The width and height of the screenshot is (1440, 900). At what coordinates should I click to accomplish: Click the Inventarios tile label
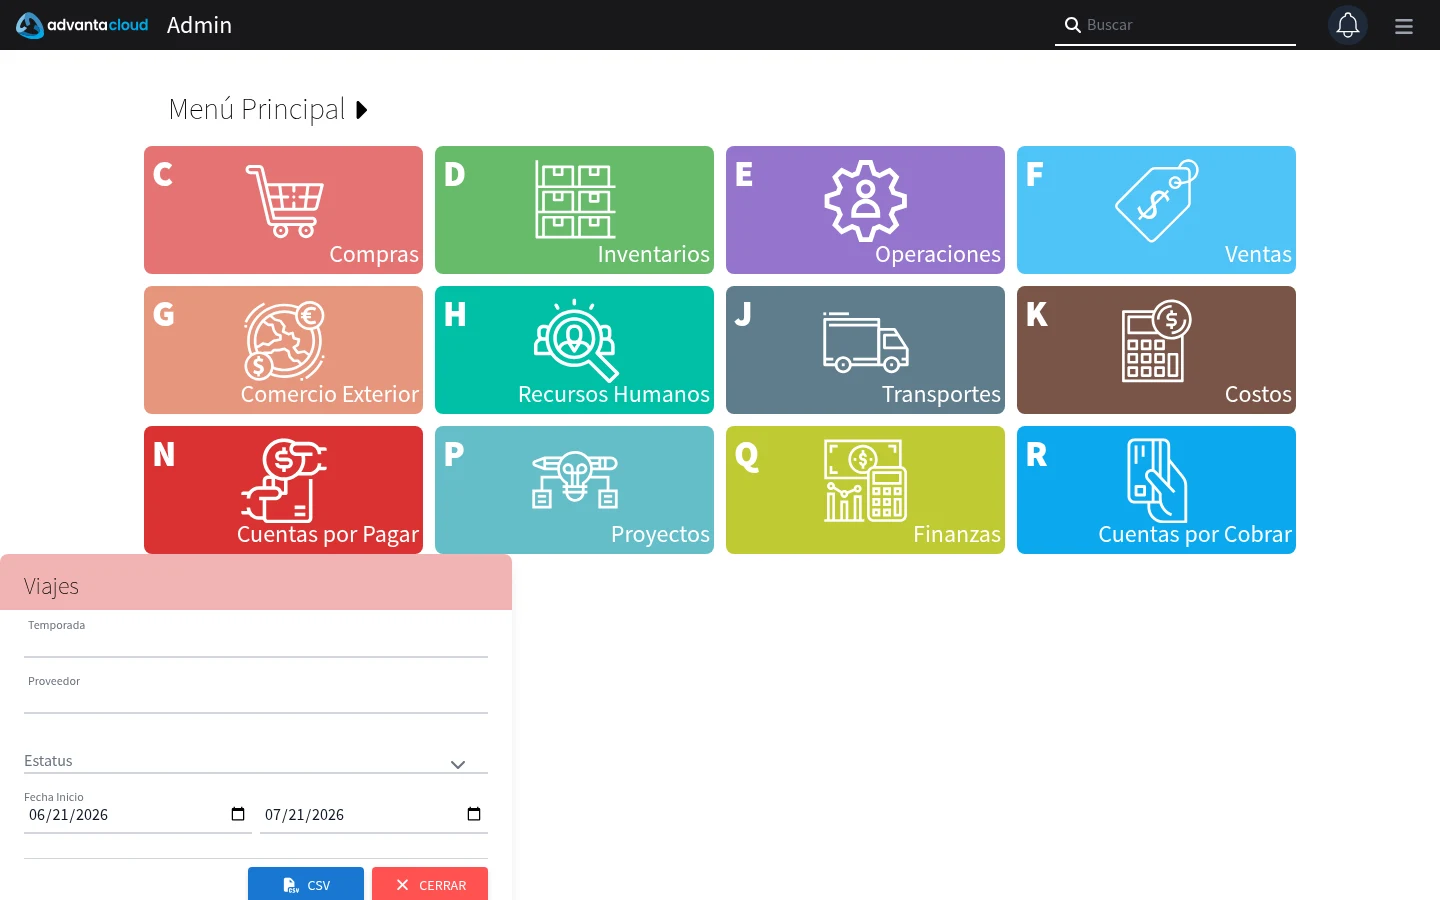pyautogui.click(x=654, y=254)
